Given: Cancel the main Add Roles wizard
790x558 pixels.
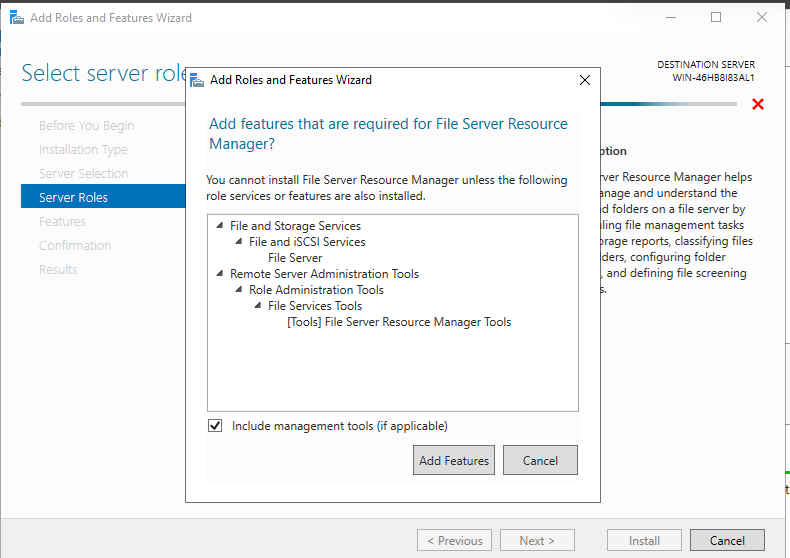Looking at the screenshot, I should point(727,540).
